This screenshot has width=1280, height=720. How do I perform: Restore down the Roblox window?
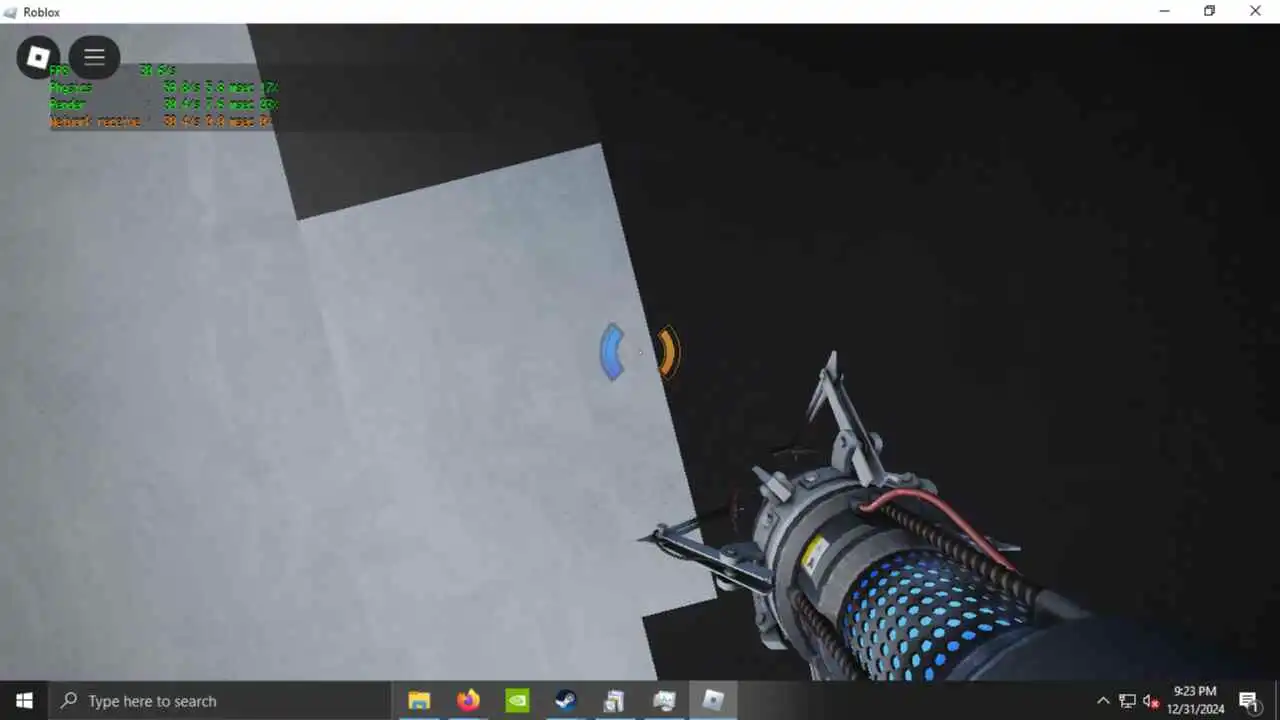(x=1210, y=11)
